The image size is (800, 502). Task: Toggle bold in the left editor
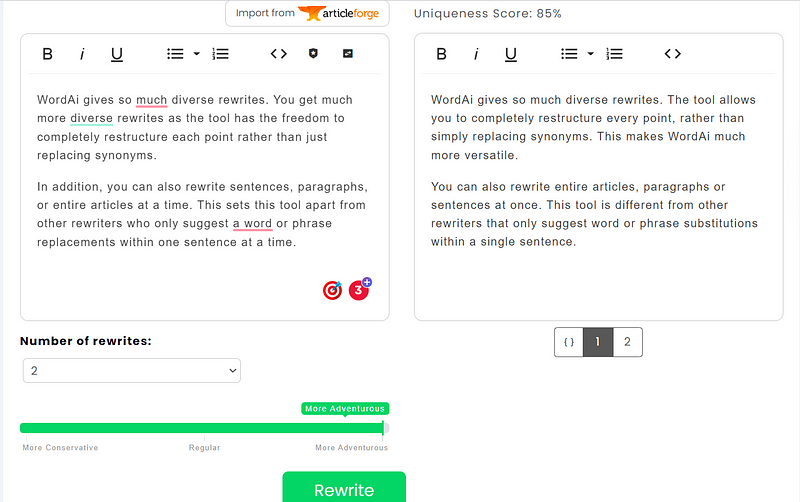tap(47, 54)
